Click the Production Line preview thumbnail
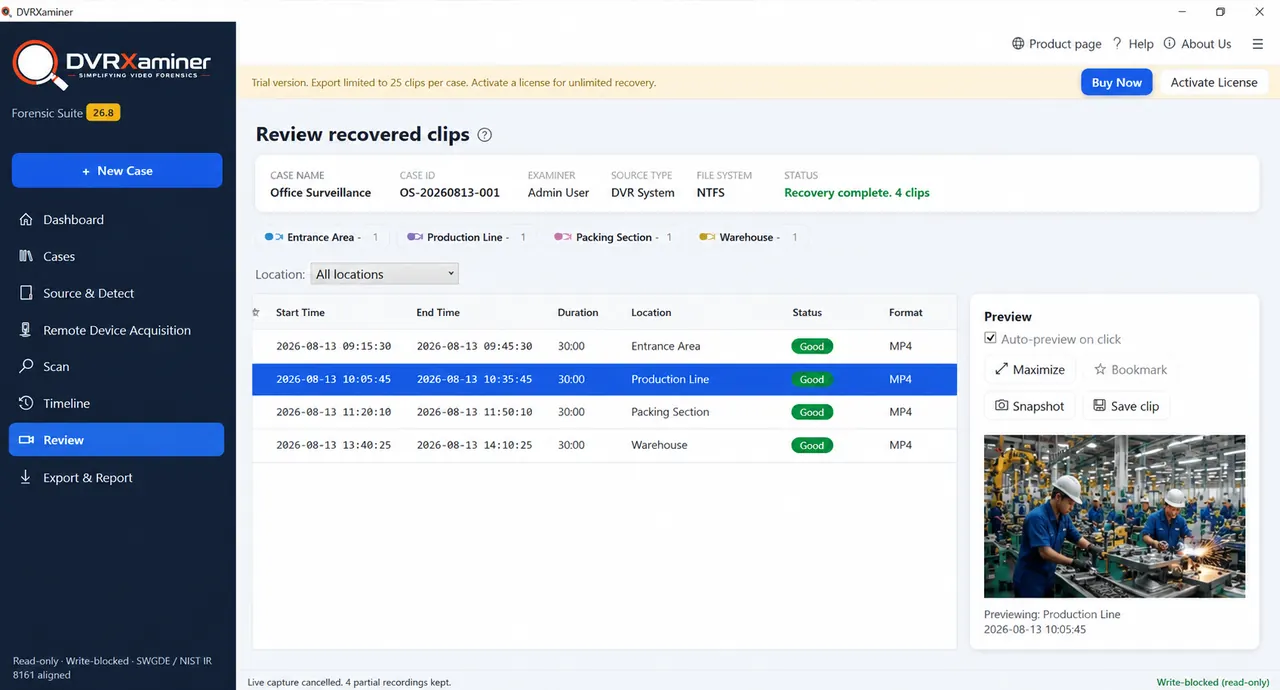The width and height of the screenshot is (1280, 690). (x=1114, y=516)
